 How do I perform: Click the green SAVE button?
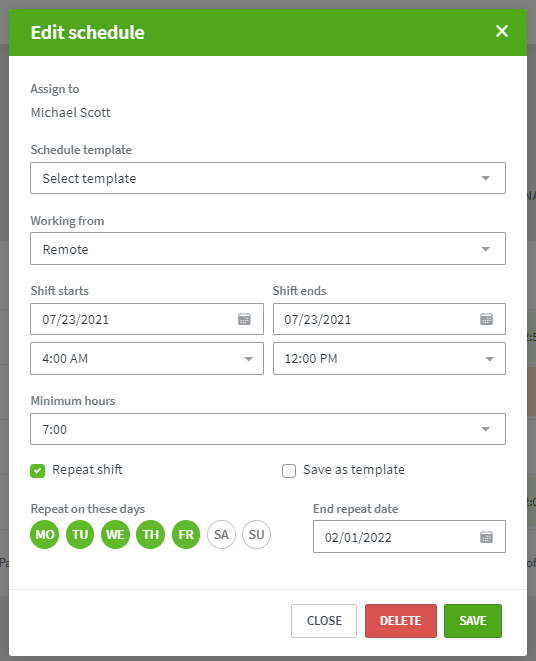pyautogui.click(x=473, y=621)
